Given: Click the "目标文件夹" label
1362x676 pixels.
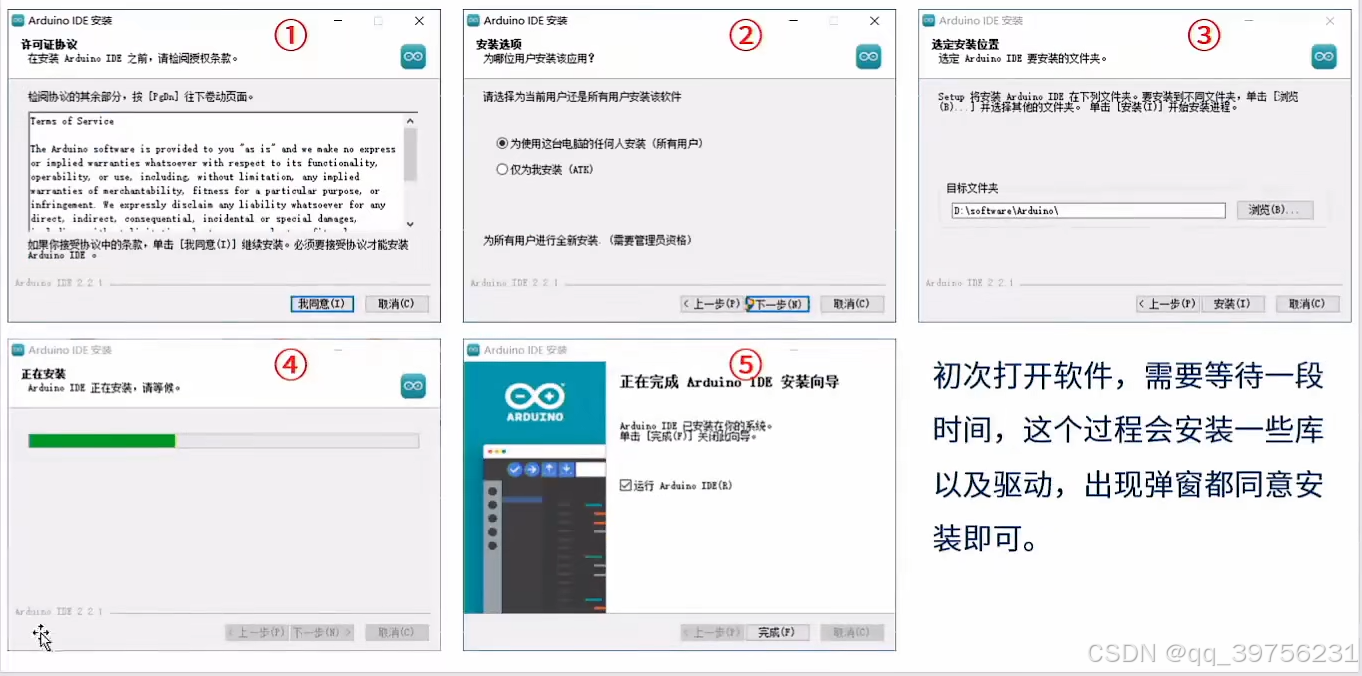Looking at the screenshot, I should click(x=972, y=188).
